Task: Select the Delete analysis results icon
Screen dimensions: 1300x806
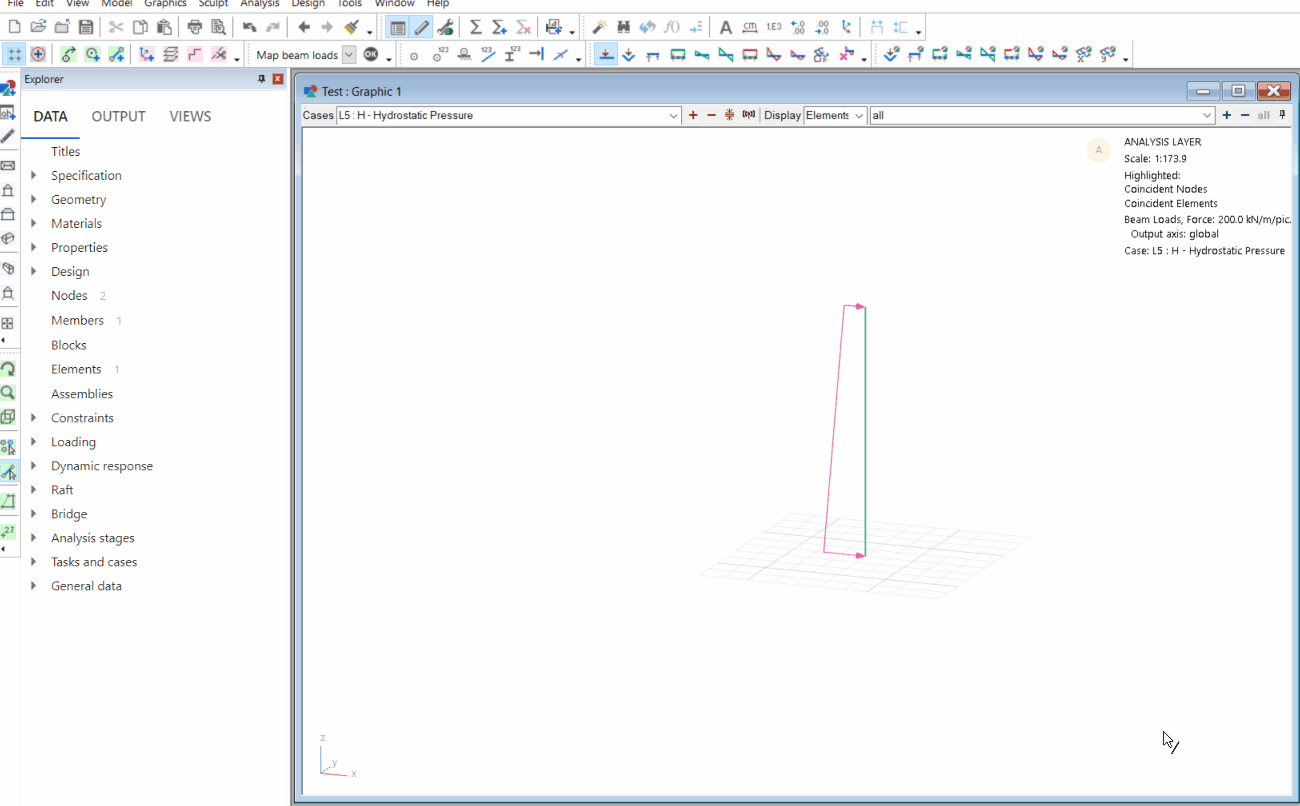Action: click(521, 27)
